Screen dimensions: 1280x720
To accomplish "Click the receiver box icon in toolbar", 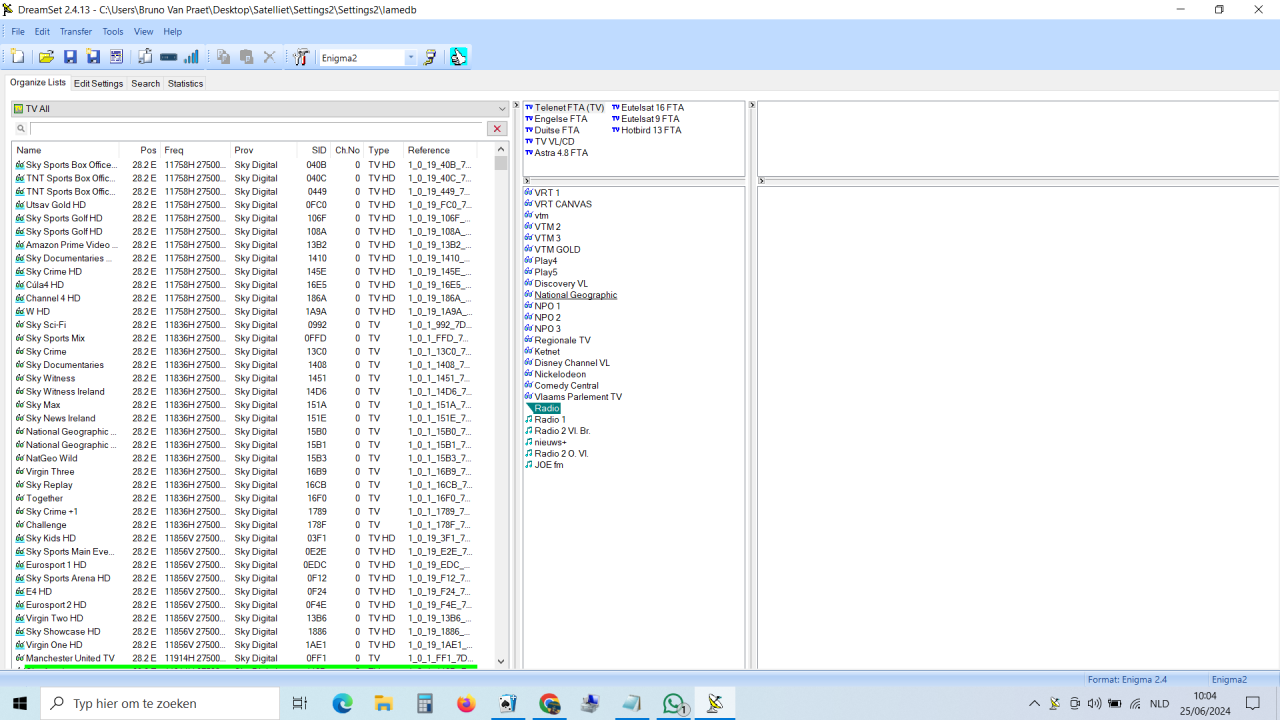I will click(x=168, y=57).
